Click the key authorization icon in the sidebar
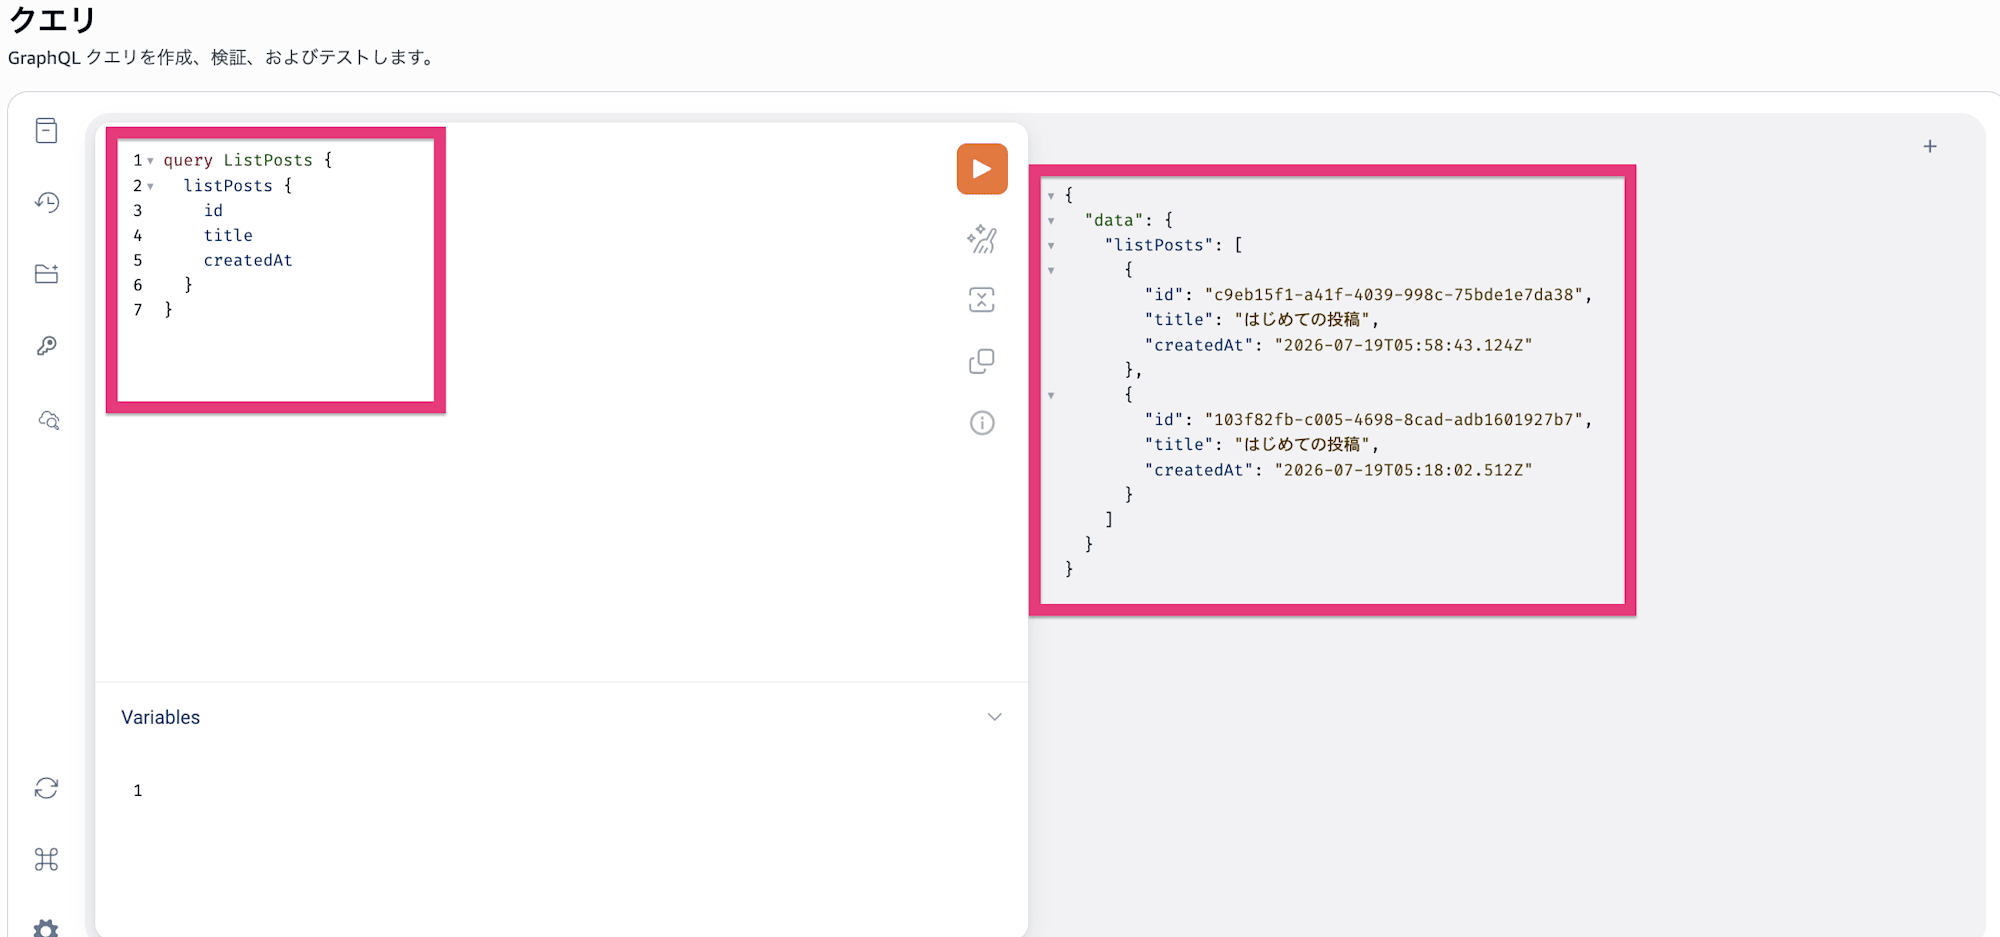The width and height of the screenshot is (2000, 937). point(47,346)
